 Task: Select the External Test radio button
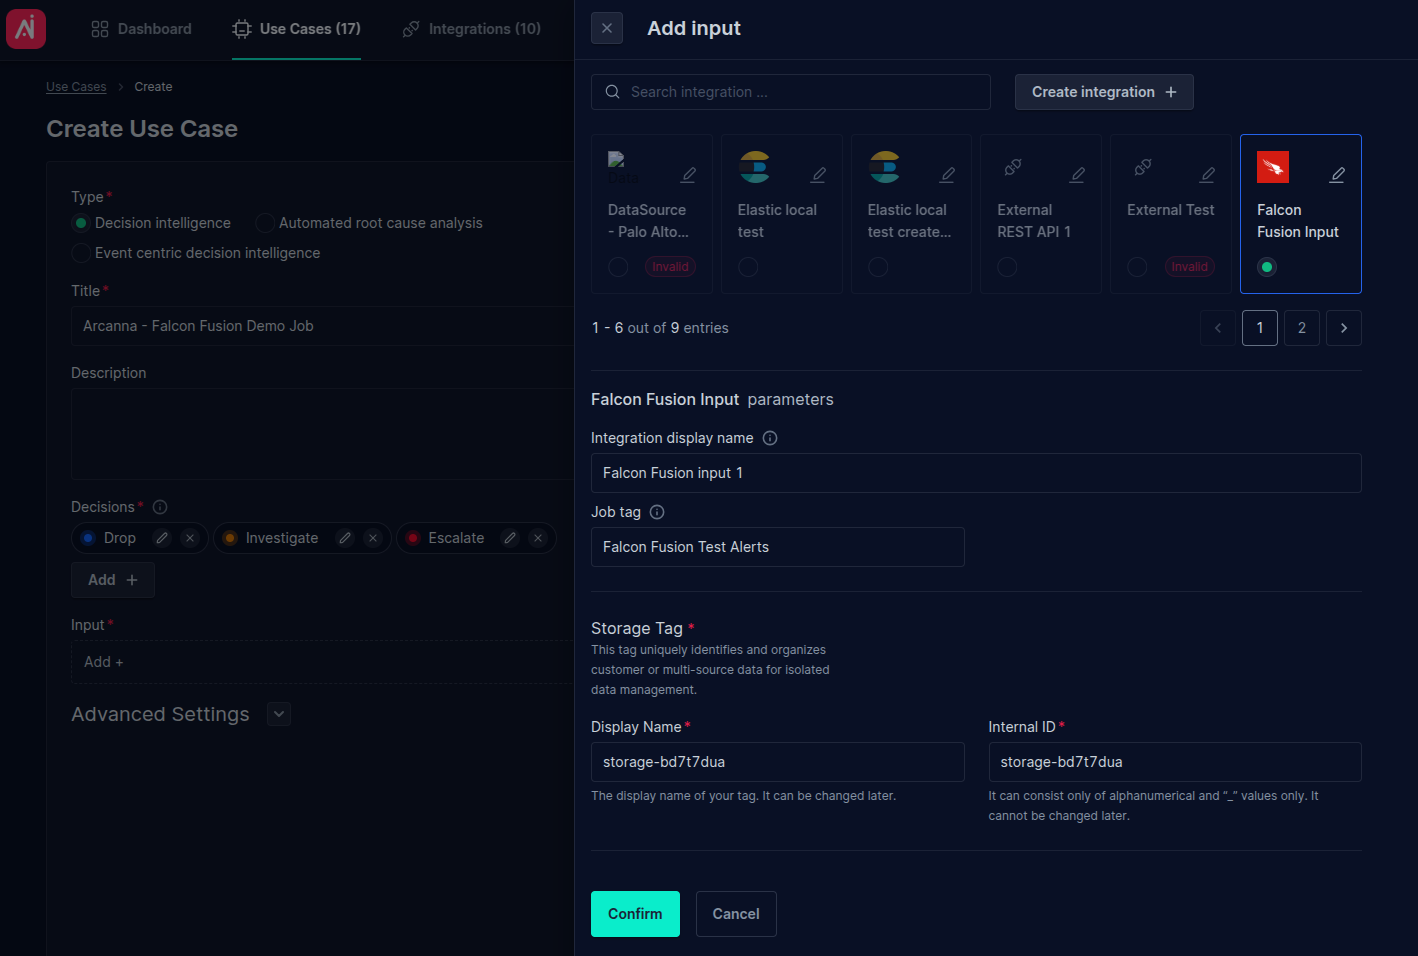1137,267
